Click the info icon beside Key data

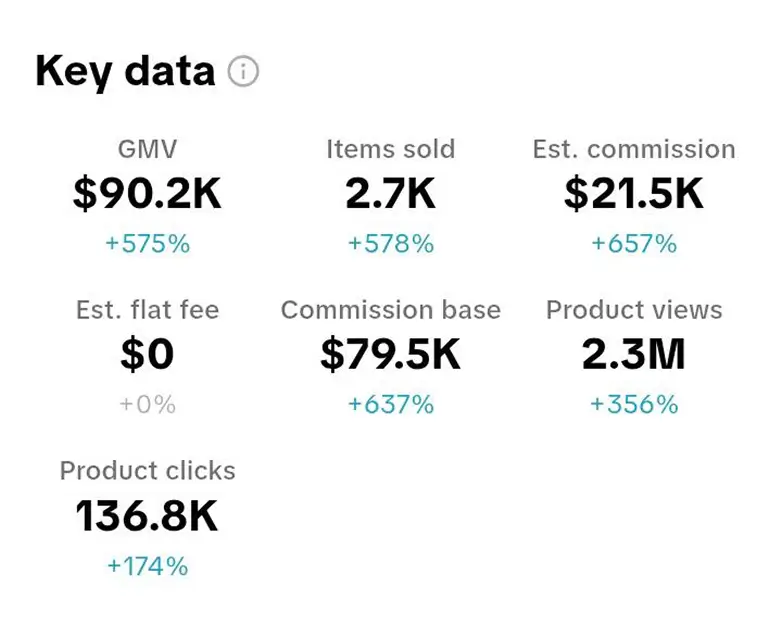tap(243, 72)
